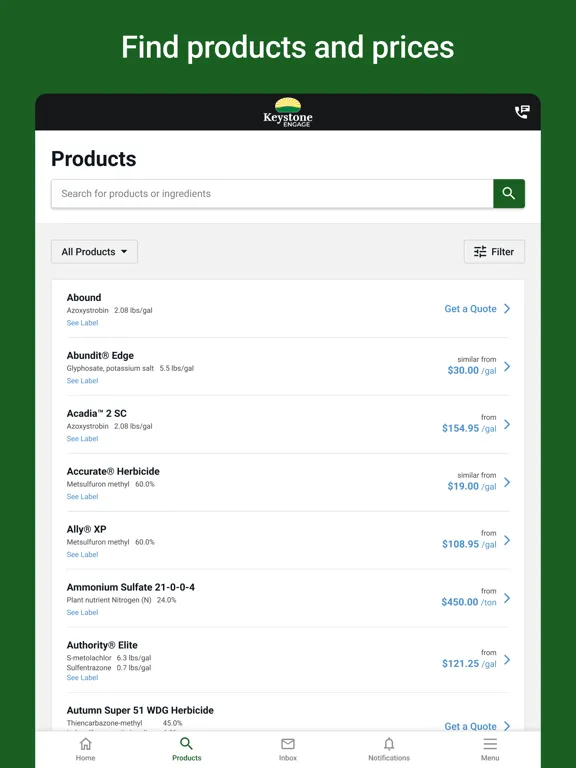Select the Accurate® Herbicide product name
This screenshot has width=576, height=768.
pos(113,471)
